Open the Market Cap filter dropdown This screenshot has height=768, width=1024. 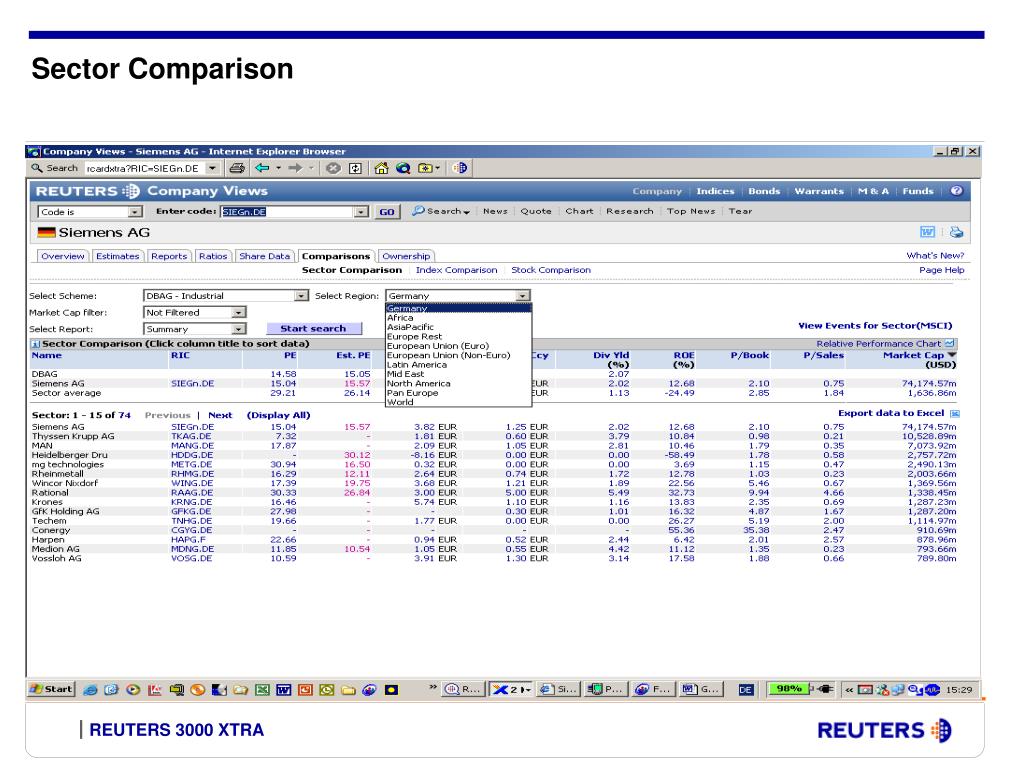[x=239, y=313]
